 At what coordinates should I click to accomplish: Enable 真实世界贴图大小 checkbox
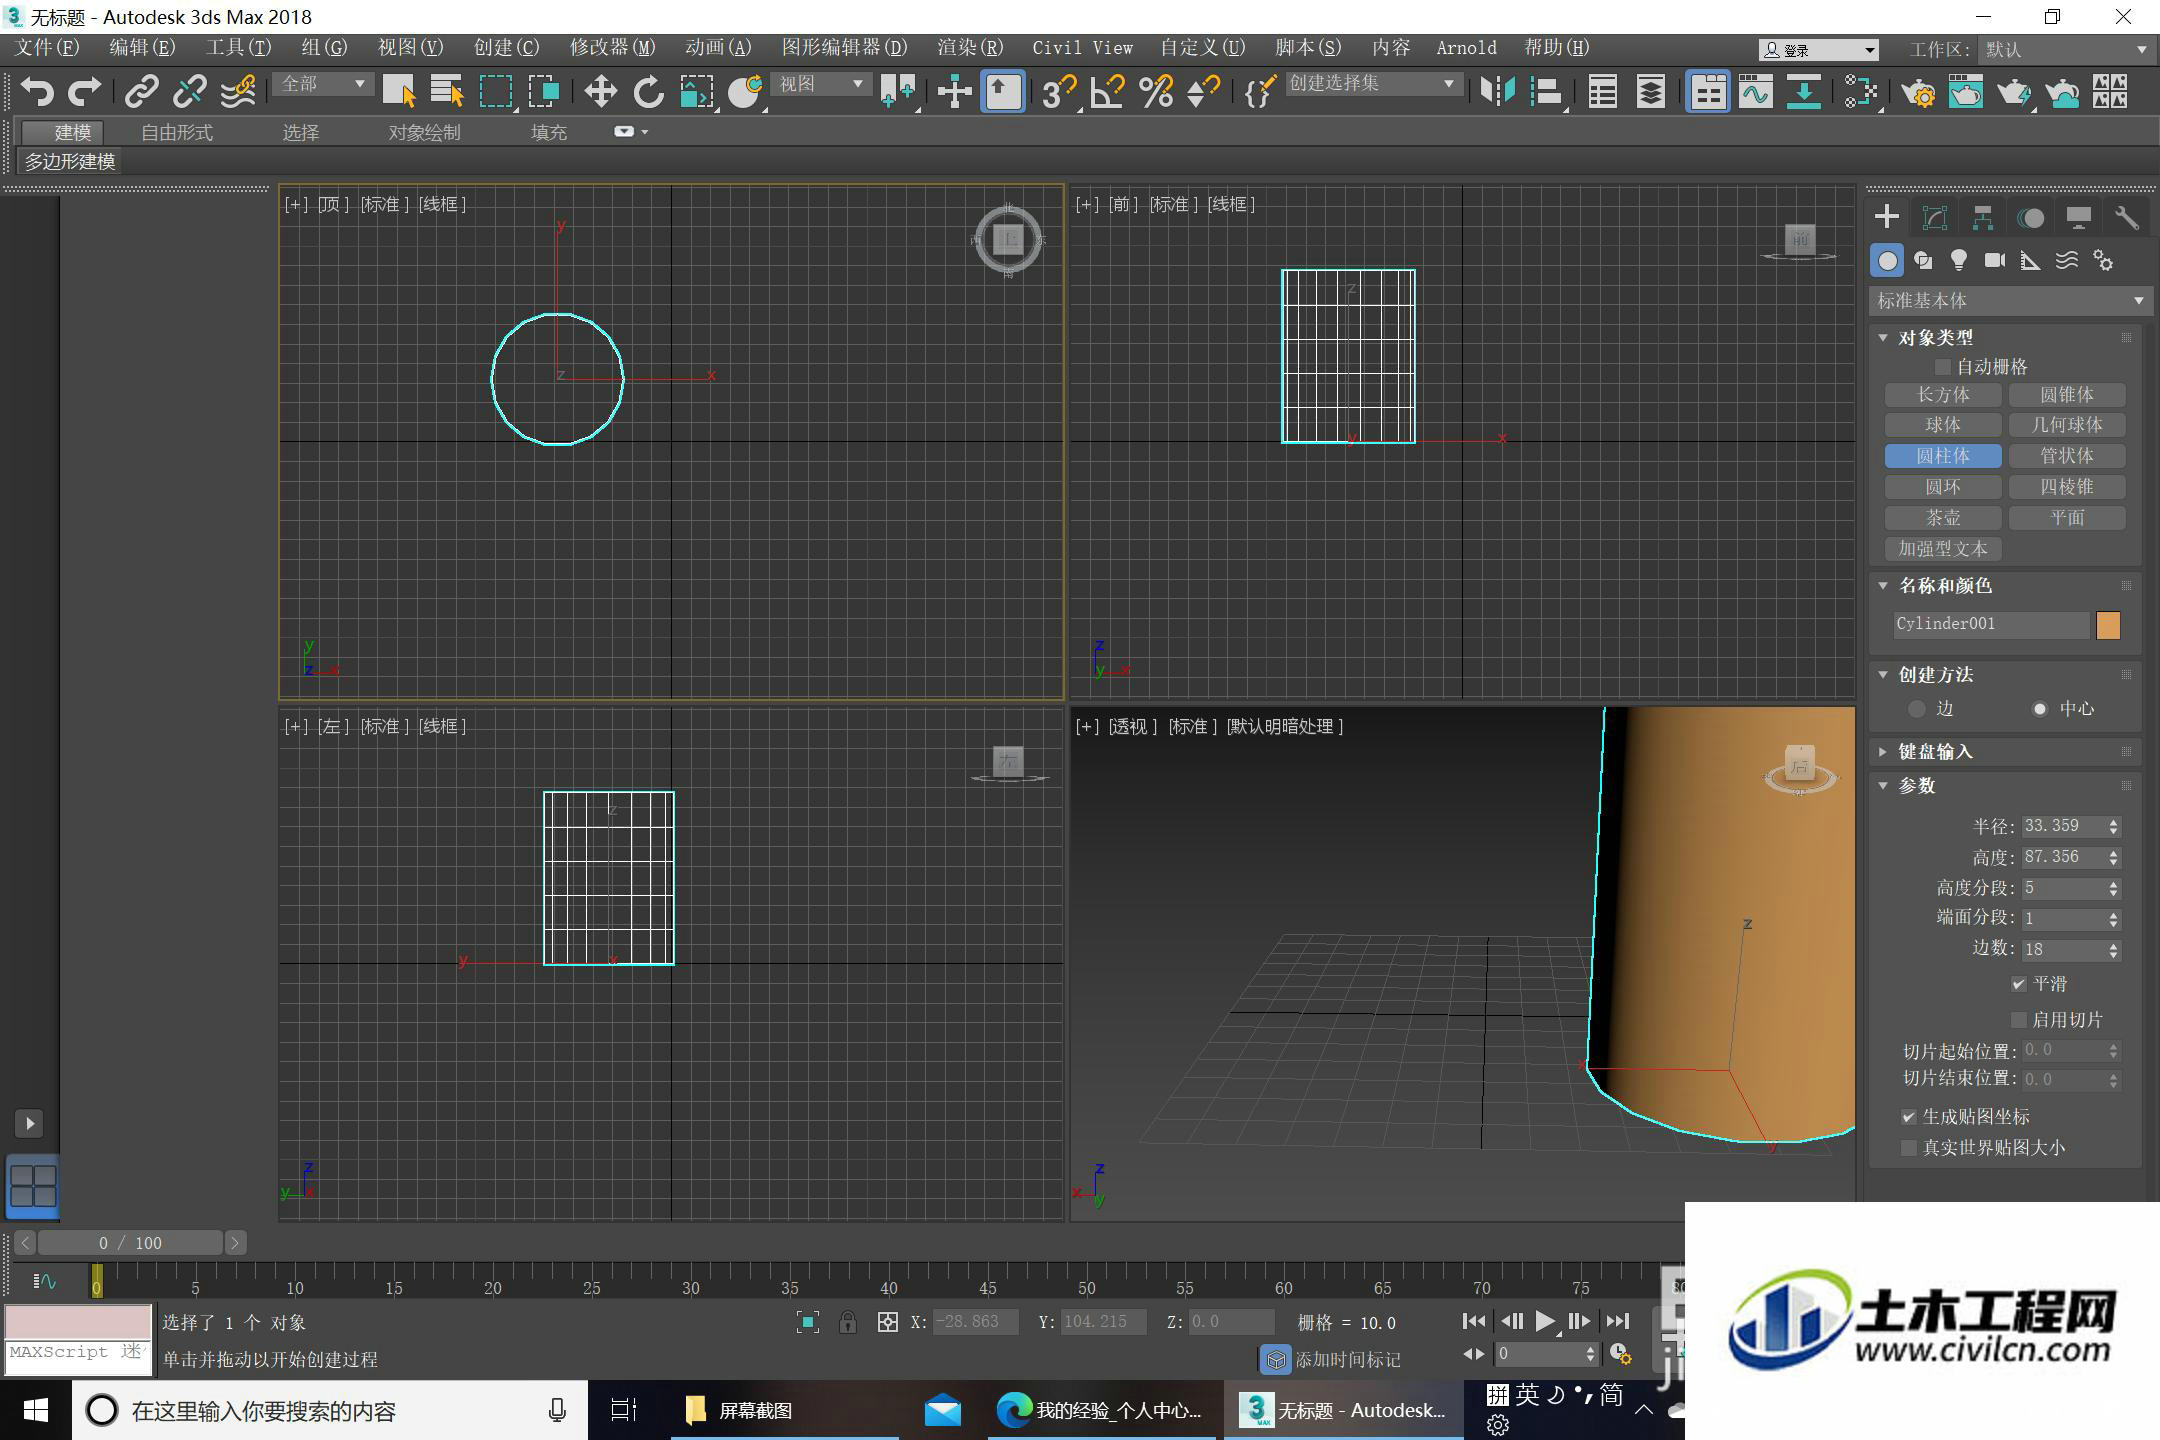pos(1909,1148)
